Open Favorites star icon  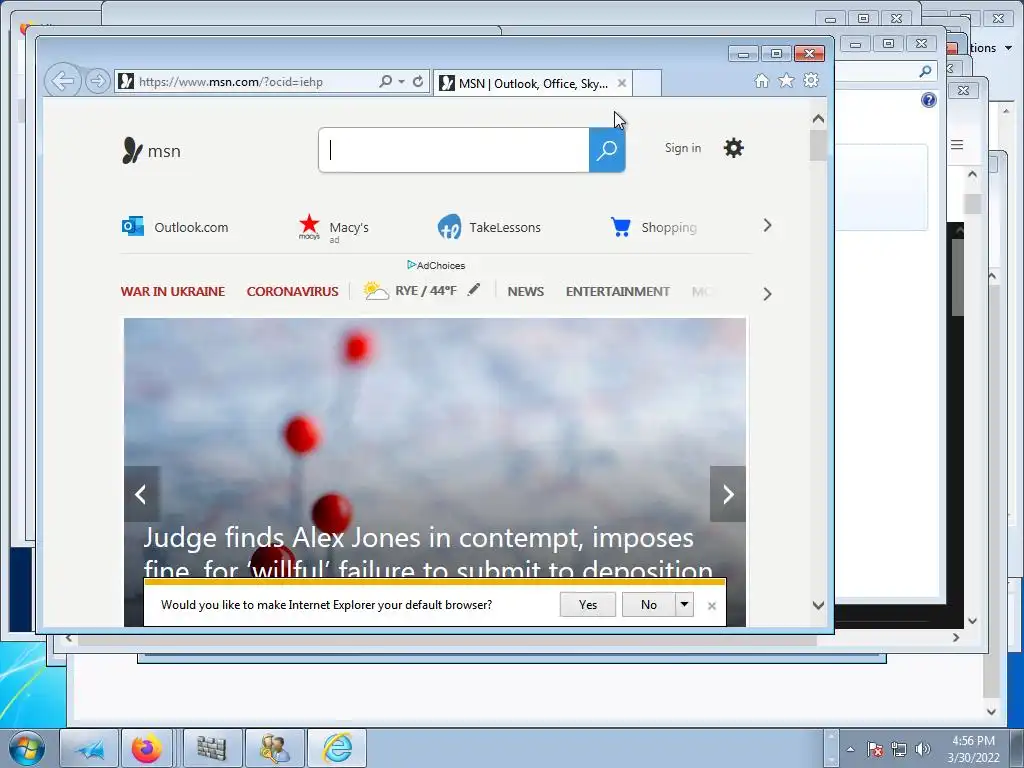(786, 80)
